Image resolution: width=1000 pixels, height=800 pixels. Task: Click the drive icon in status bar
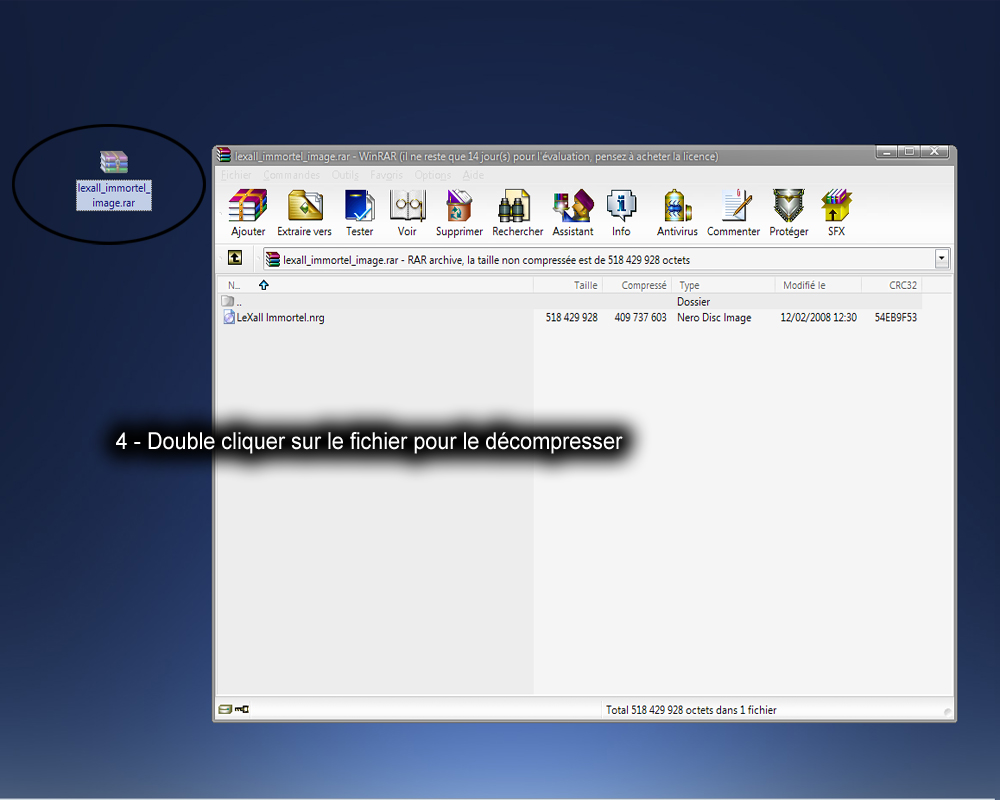[x=225, y=709]
